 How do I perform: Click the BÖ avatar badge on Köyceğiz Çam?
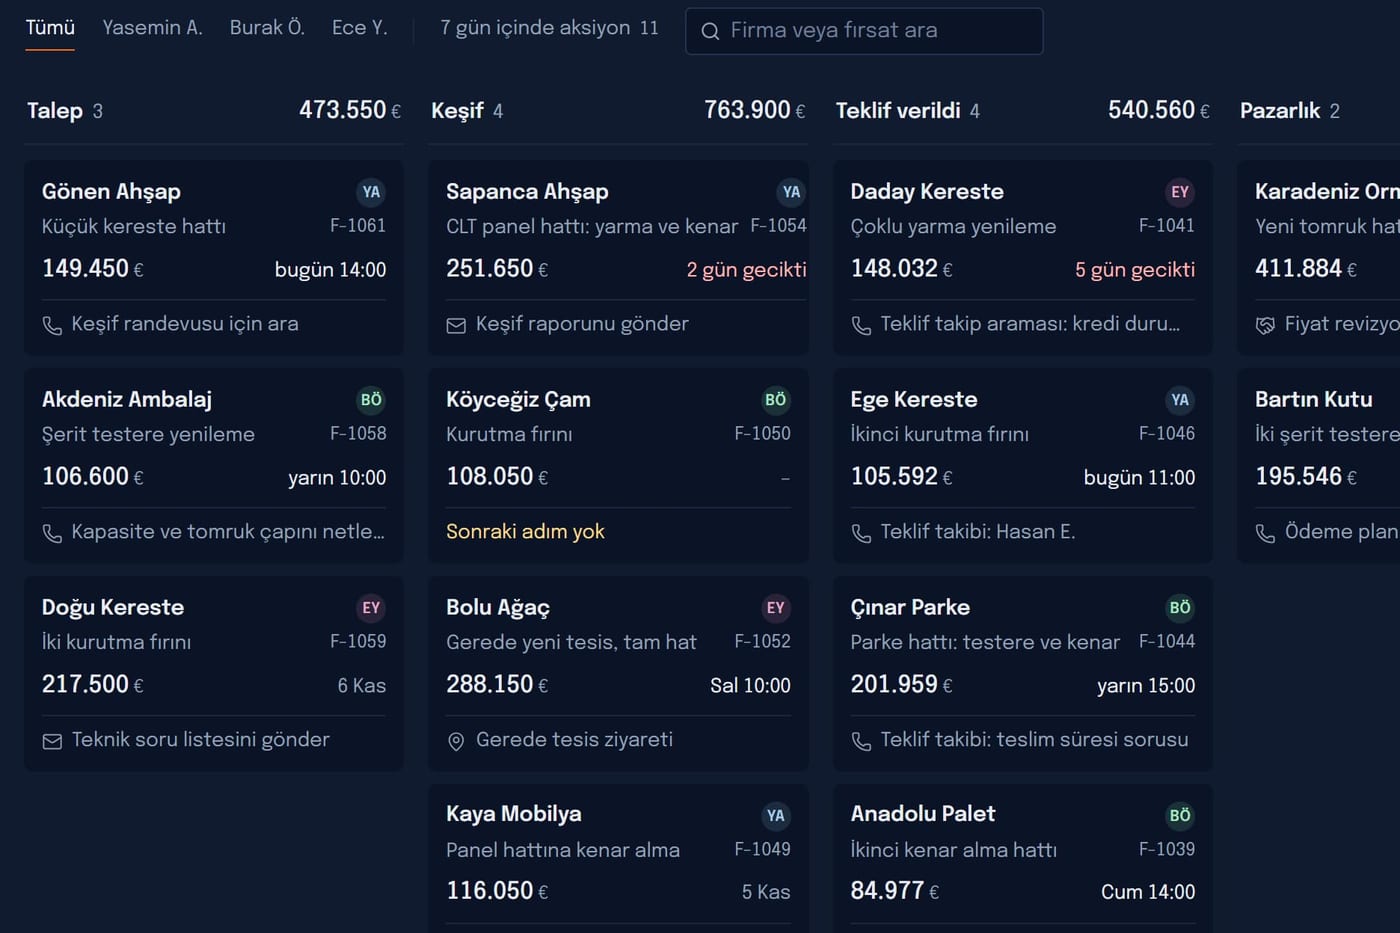pyautogui.click(x=776, y=400)
